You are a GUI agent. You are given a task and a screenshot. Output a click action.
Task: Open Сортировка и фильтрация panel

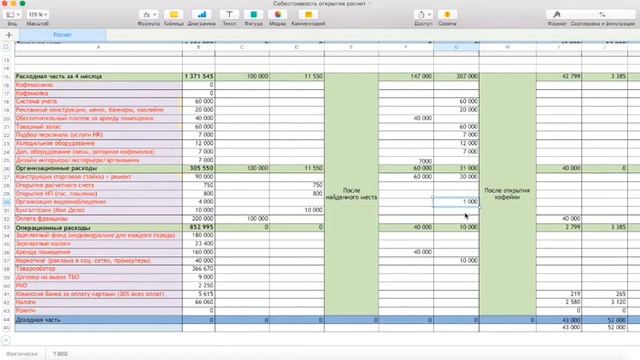click(x=602, y=15)
